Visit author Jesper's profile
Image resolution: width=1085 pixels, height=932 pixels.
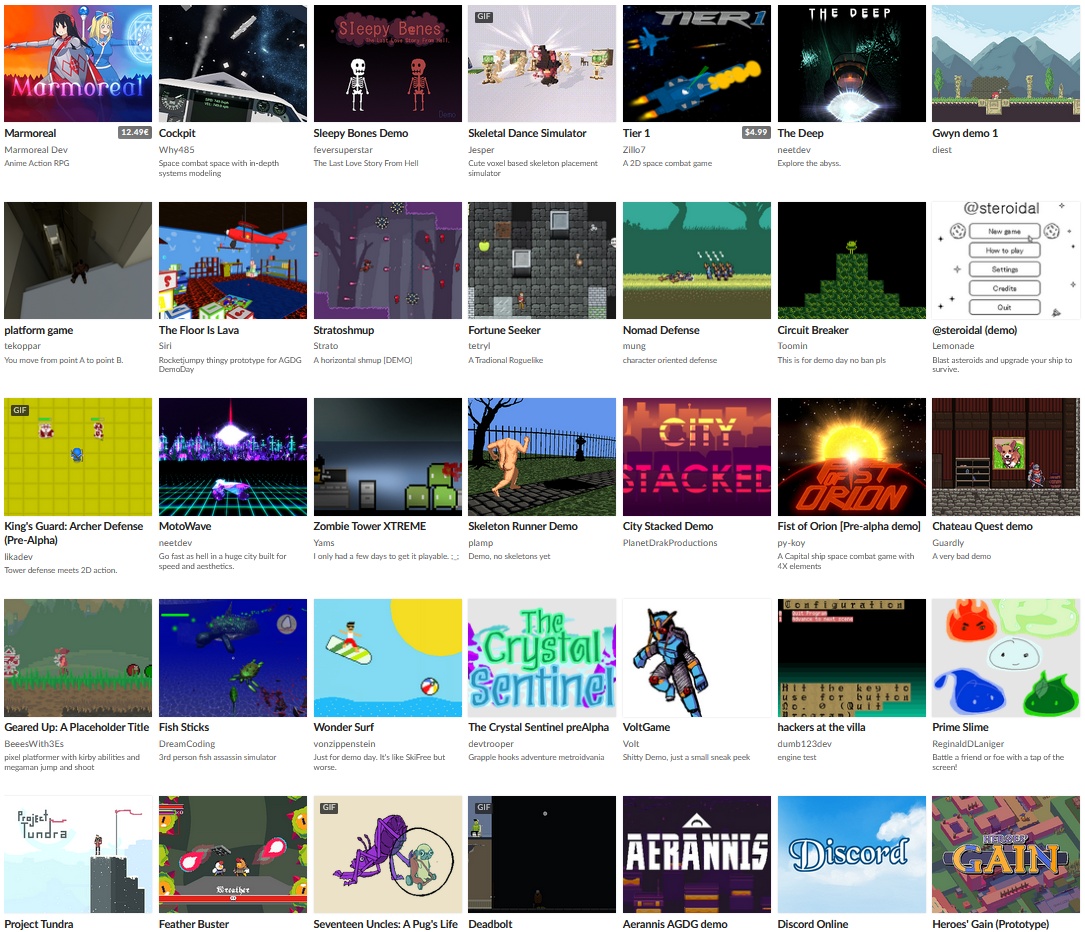[481, 149]
